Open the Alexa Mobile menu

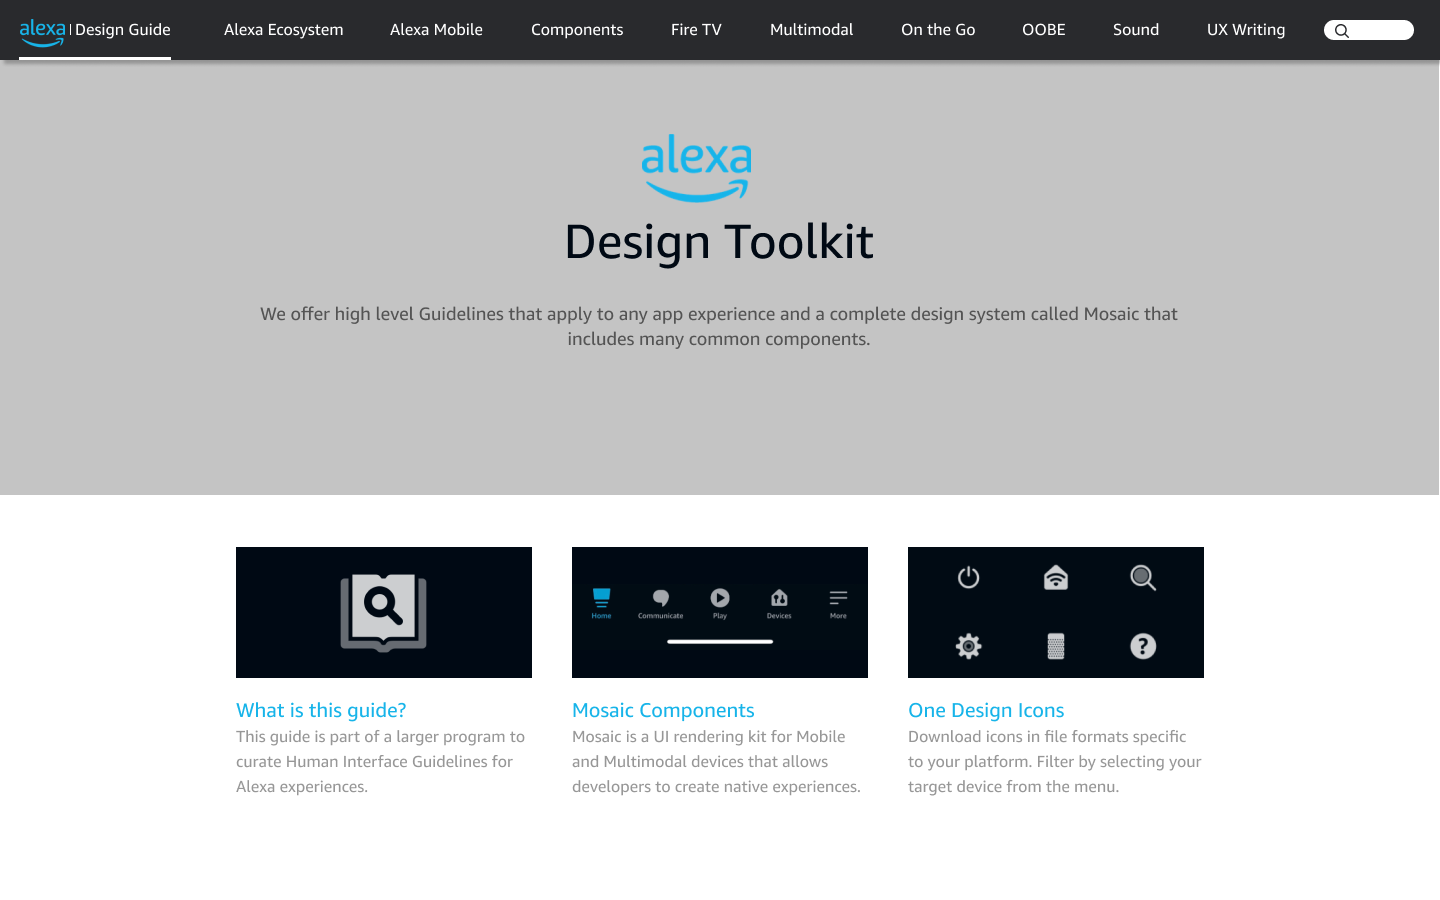[436, 30]
